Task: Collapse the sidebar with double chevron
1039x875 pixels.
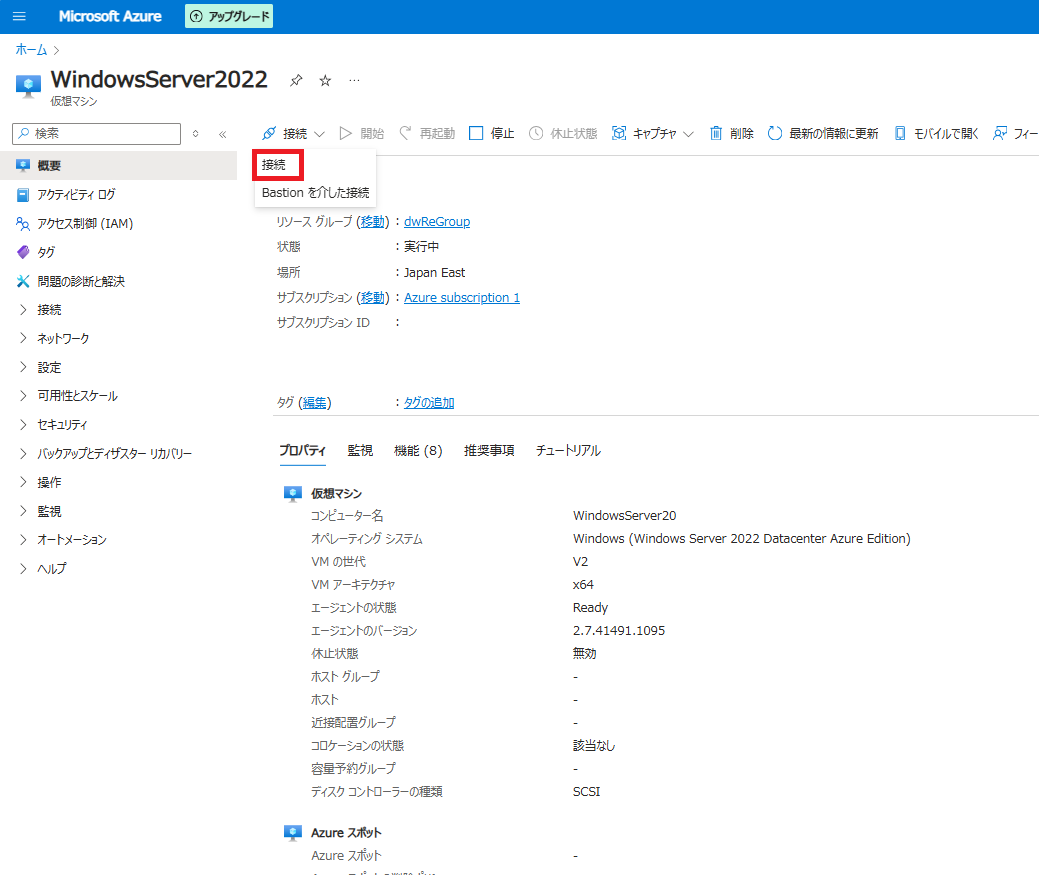Action: [223, 134]
